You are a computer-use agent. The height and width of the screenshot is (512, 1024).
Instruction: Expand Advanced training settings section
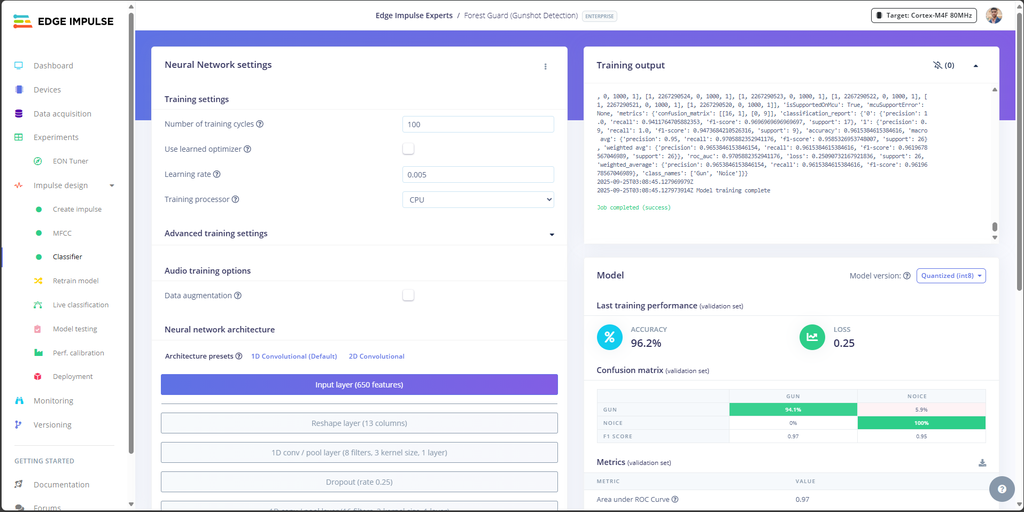[359, 234]
